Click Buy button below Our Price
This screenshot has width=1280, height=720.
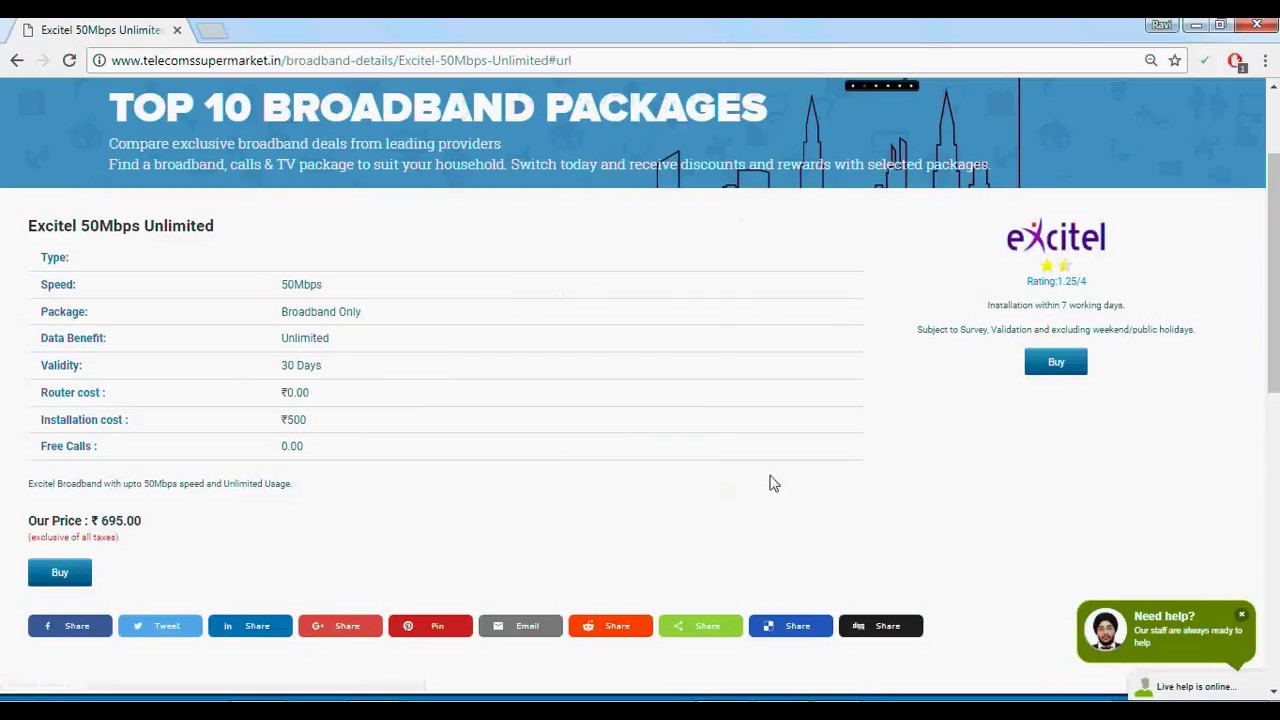point(60,573)
